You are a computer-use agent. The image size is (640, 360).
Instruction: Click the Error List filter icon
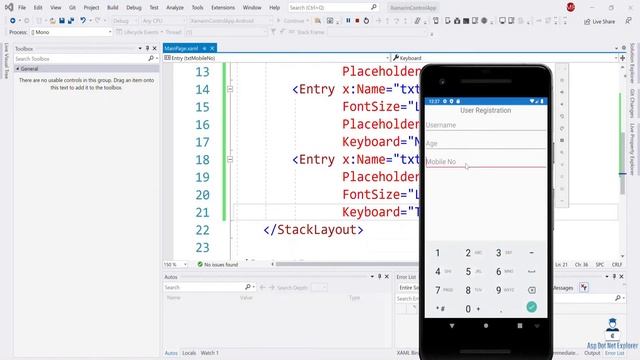[584, 288]
